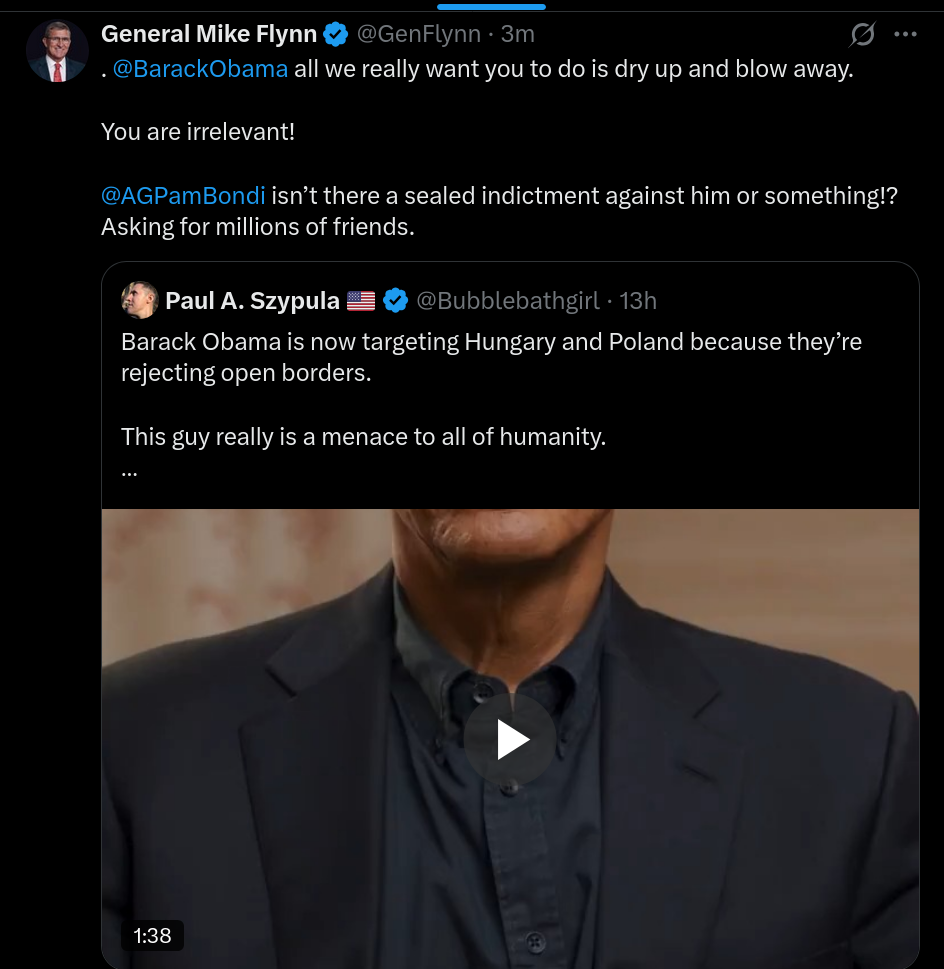Image resolution: width=944 pixels, height=969 pixels.
Task: Click the @GenFlynn handle
Action: coord(421,34)
